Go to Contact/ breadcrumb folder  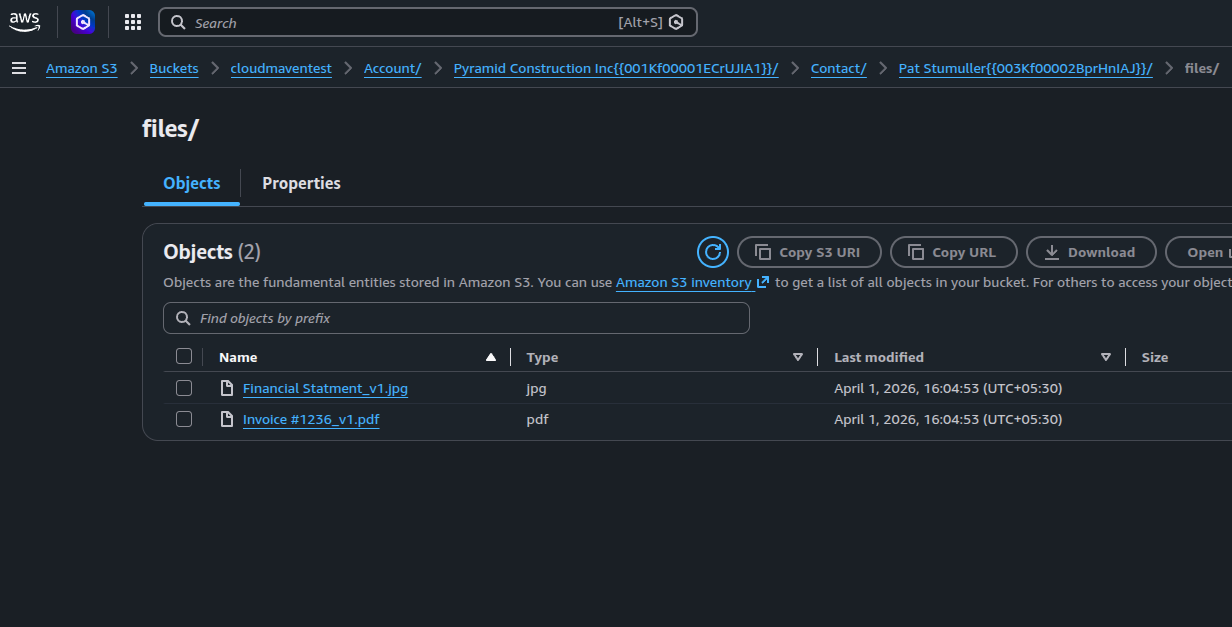tap(838, 68)
